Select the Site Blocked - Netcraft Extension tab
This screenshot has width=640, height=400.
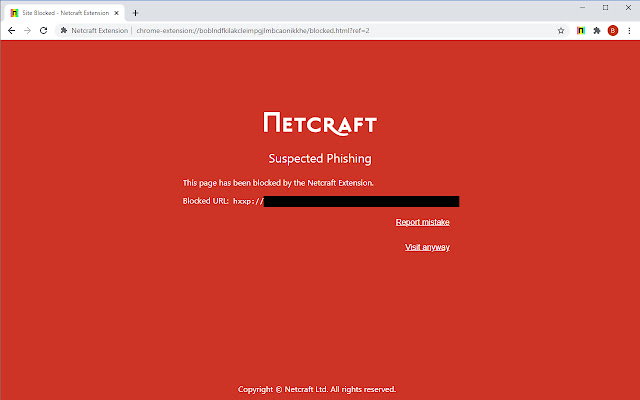click(64, 13)
